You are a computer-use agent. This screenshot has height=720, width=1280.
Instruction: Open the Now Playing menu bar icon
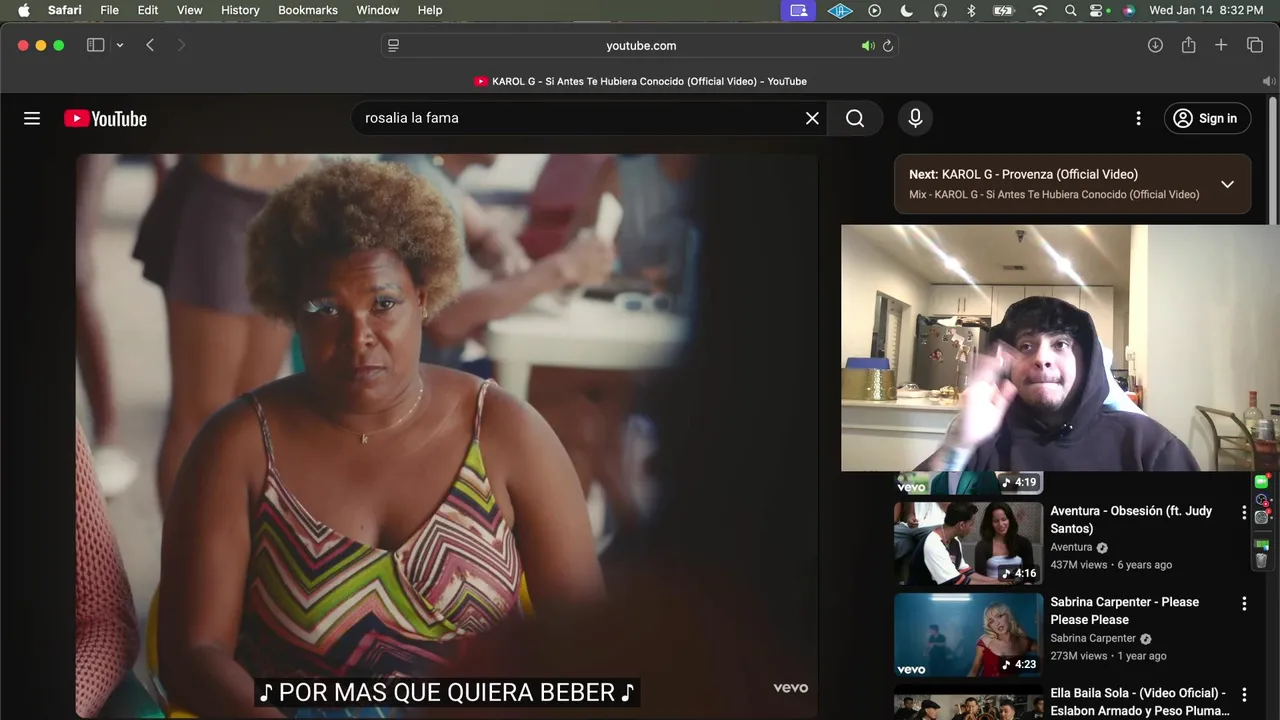click(x=875, y=10)
